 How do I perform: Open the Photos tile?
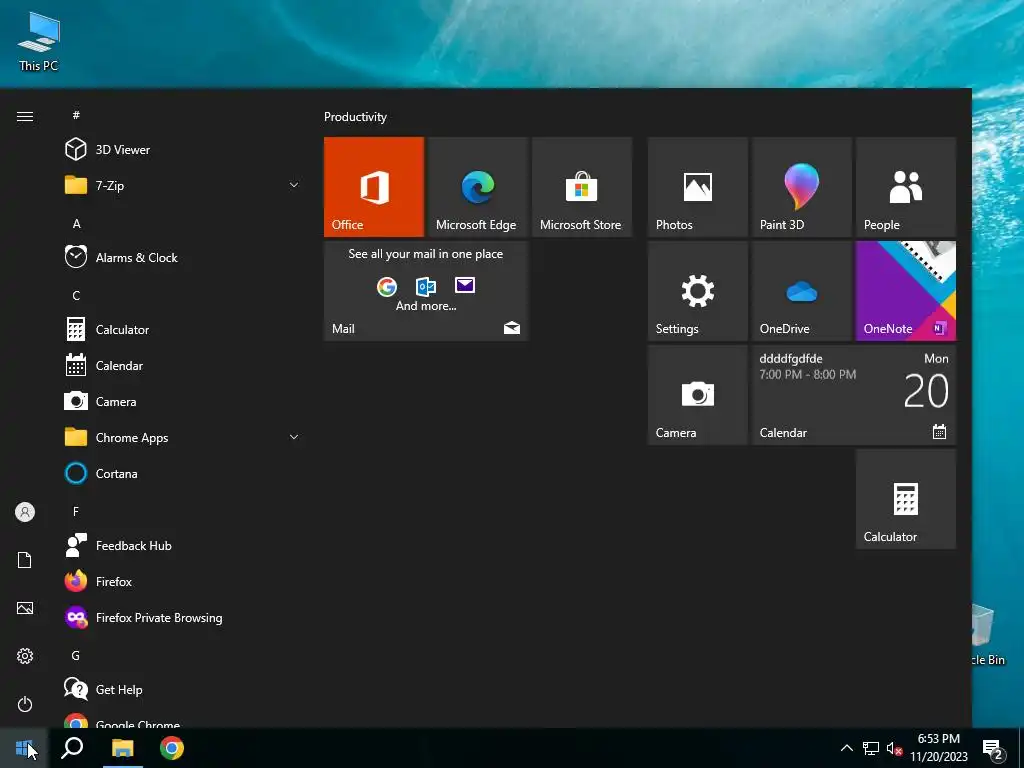(x=697, y=187)
